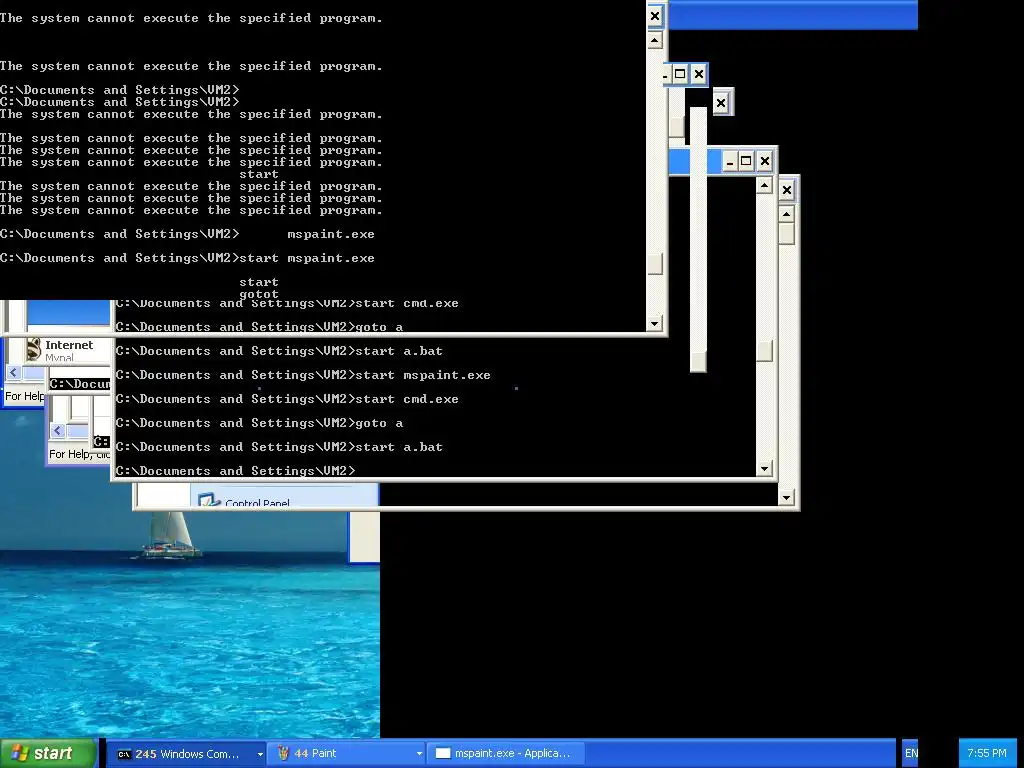Click the scroll-up arrow of the front error cmd window

point(655,40)
